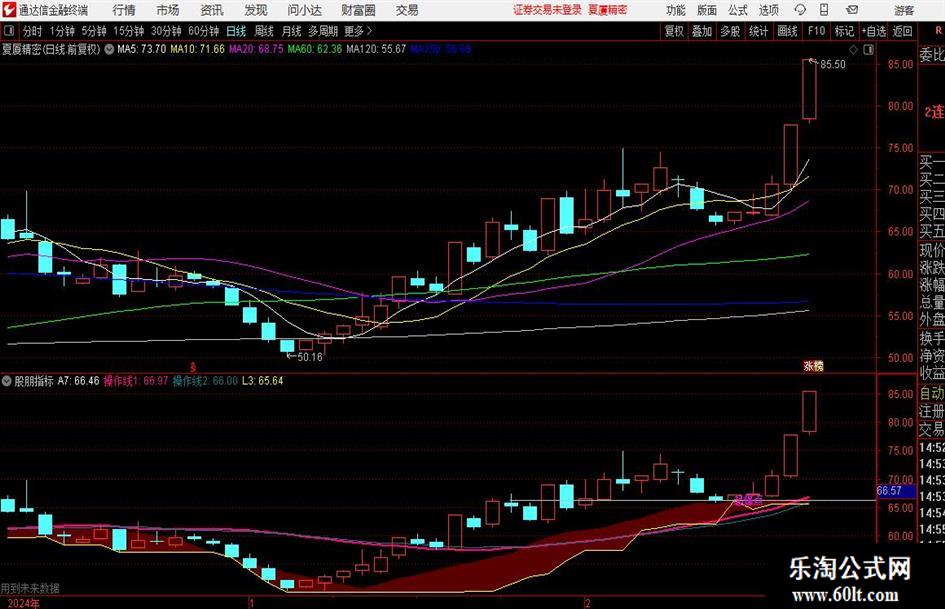Switch to 60分钟 period
Screen dimensions: 945x609
pyautogui.click(x=204, y=31)
